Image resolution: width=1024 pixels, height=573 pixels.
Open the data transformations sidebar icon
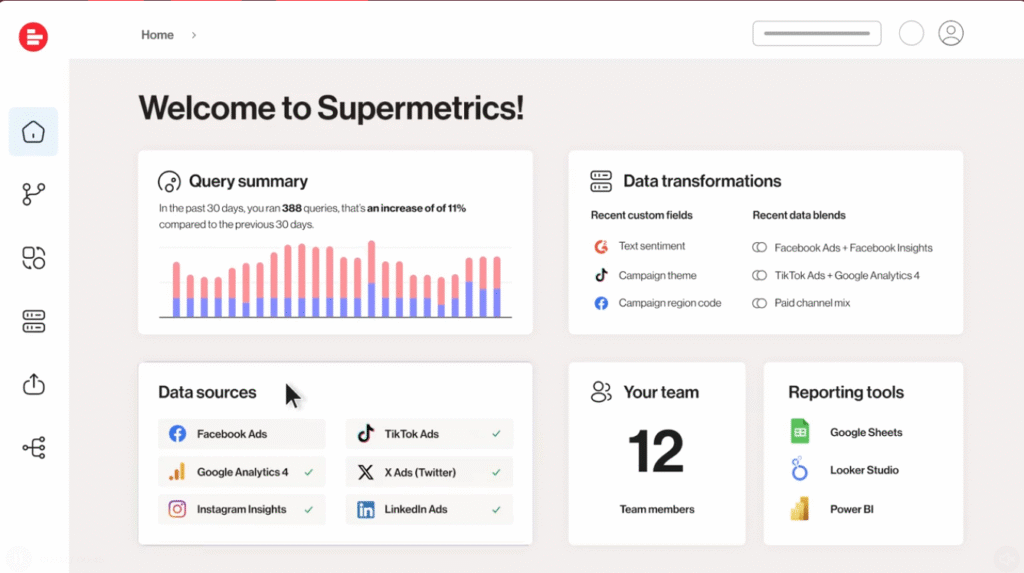click(x=33, y=321)
